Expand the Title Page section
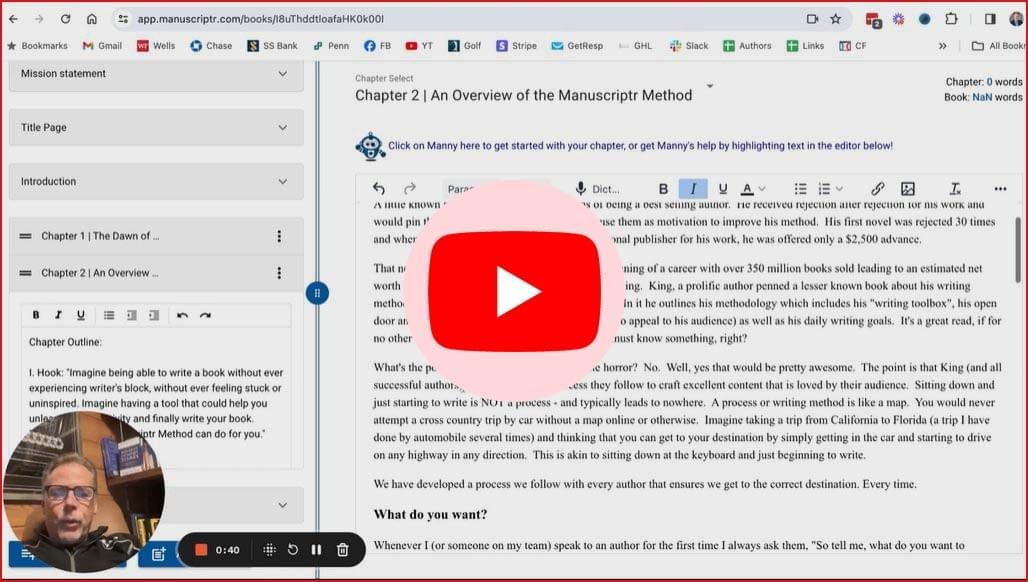Viewport: 1028px width, 582px height. point(156,128)
